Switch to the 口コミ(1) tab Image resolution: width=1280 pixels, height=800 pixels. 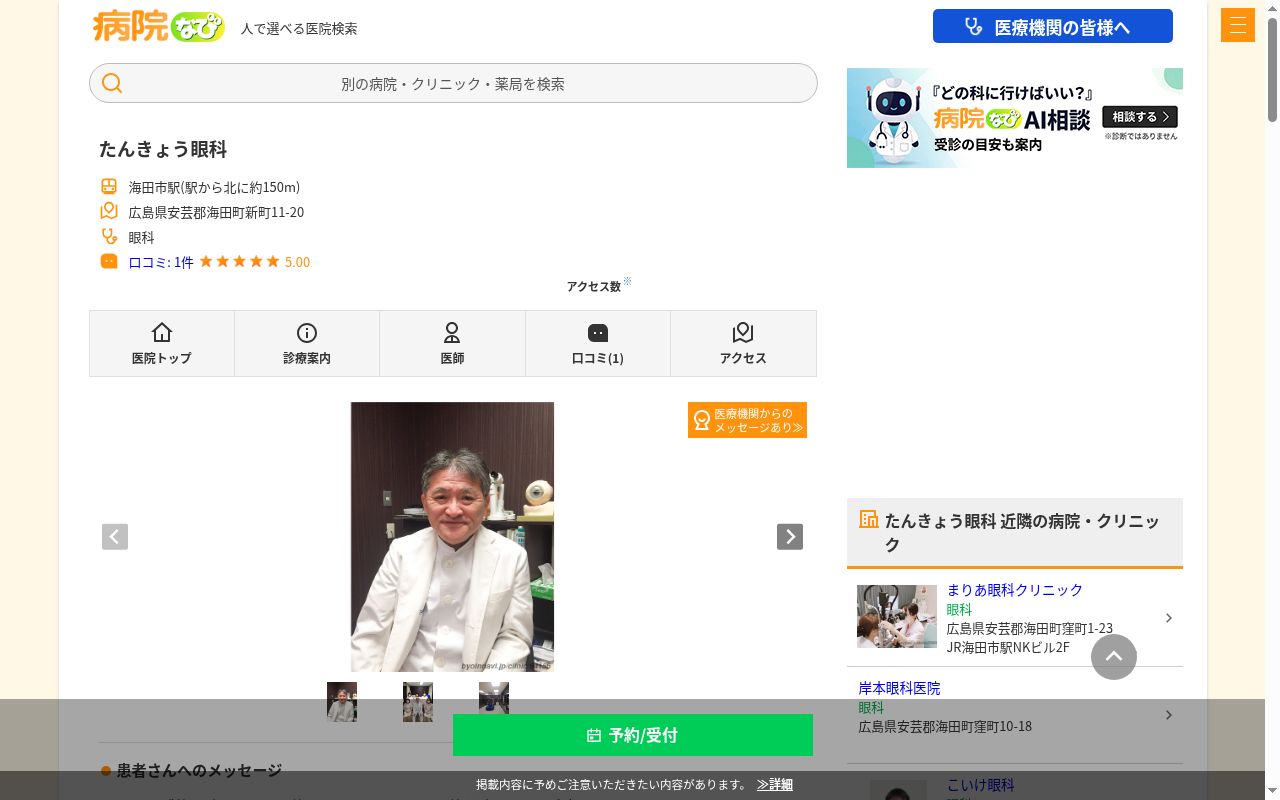click(x=598, y=343)
